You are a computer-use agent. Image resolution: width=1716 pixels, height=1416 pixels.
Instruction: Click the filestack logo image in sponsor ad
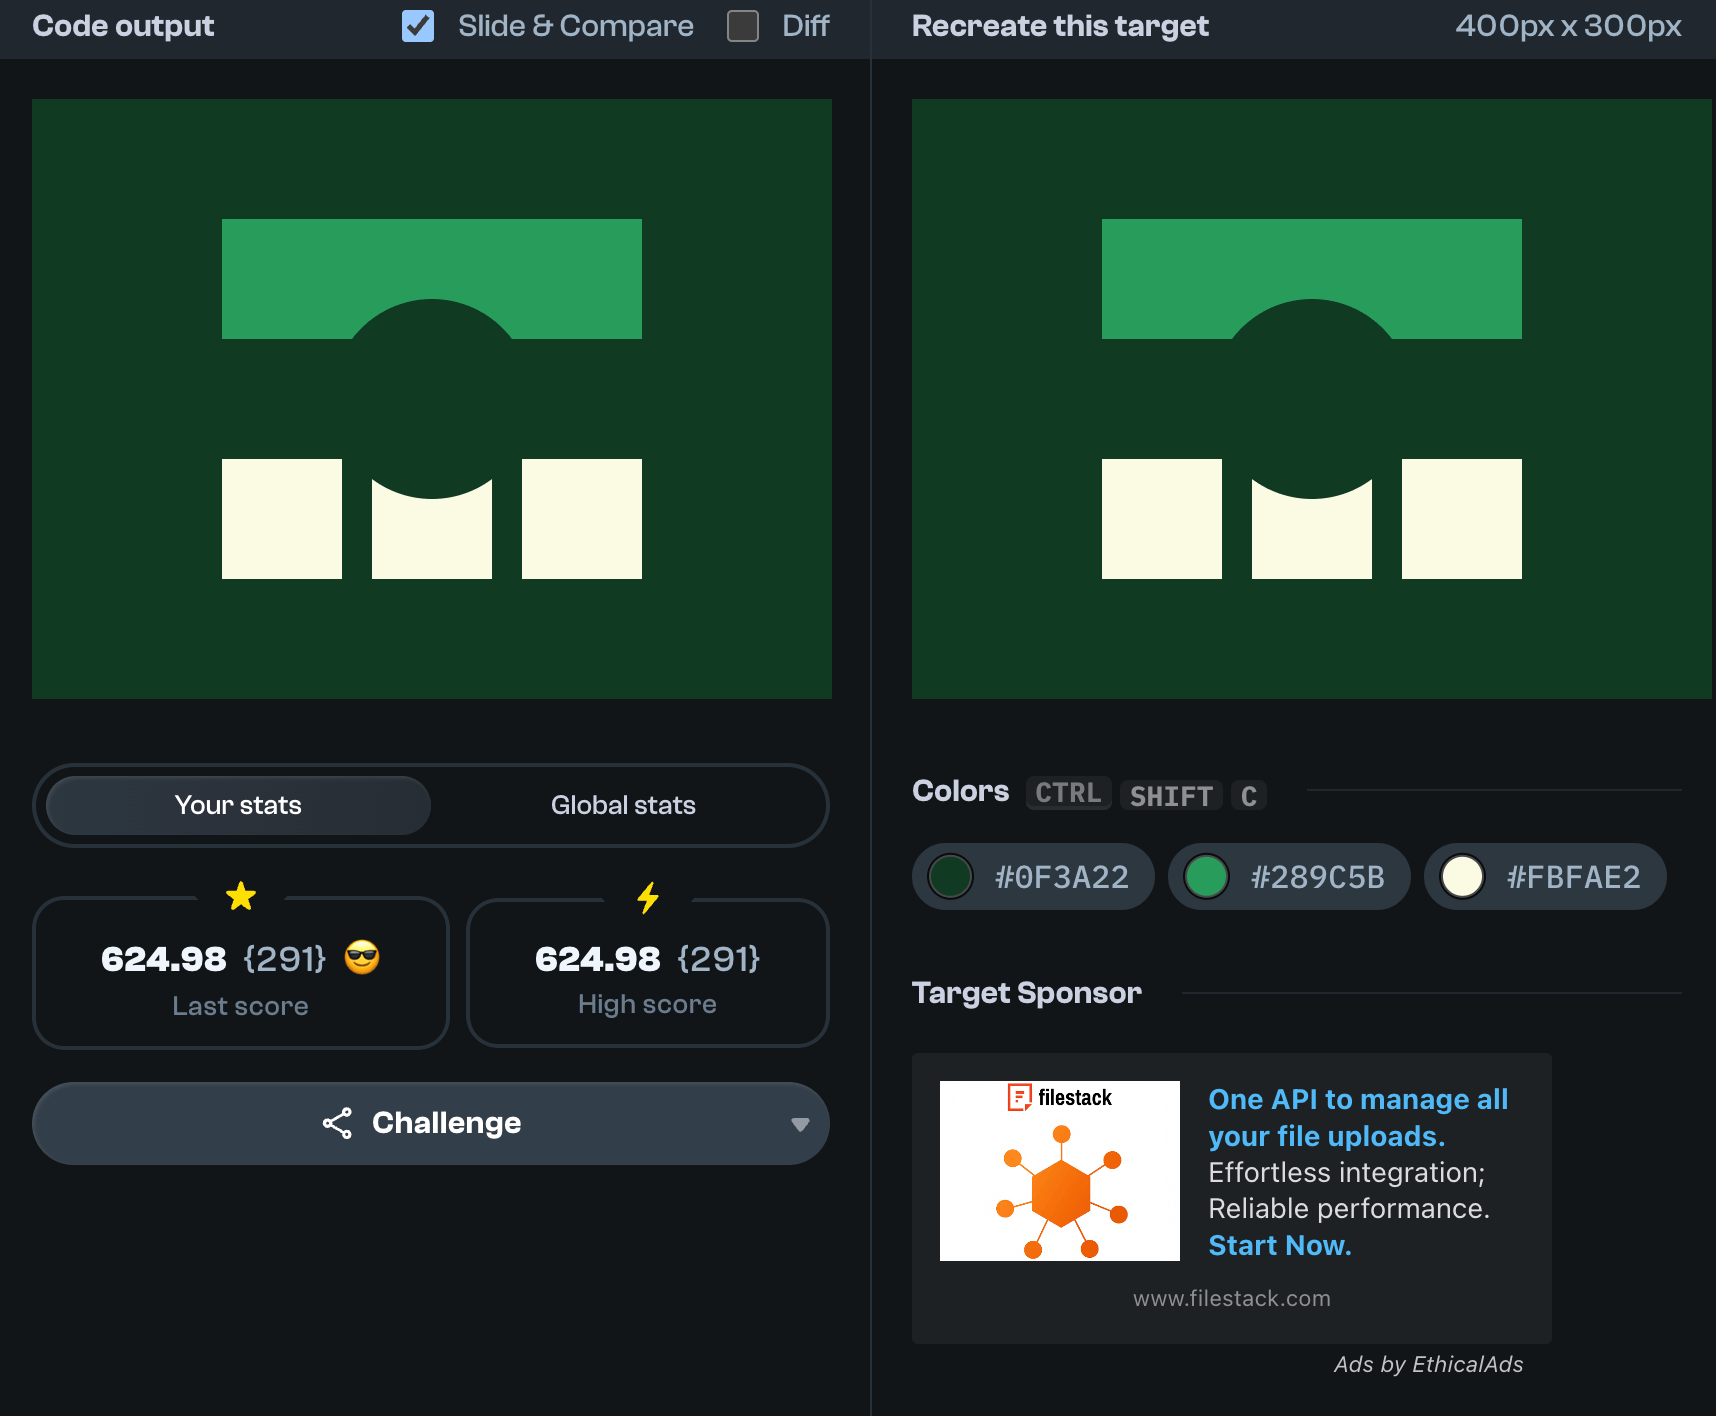[1059, 1170]
